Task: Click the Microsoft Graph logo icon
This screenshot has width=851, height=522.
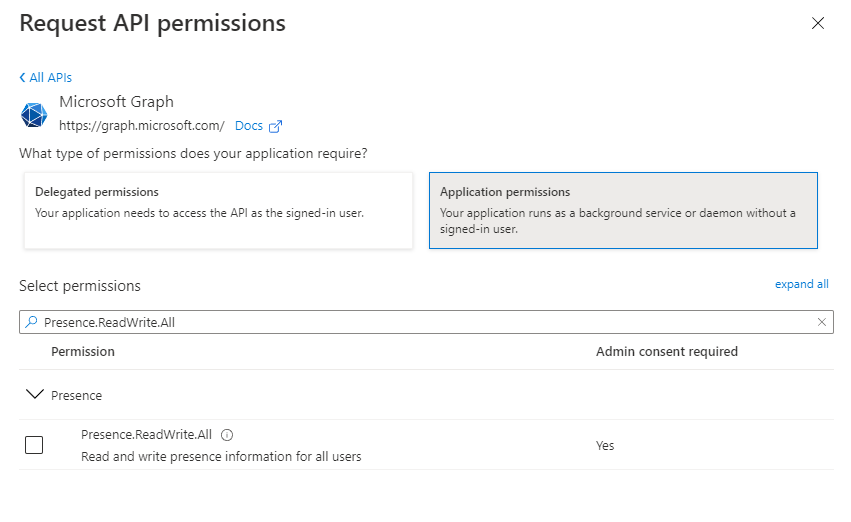Action: tap(34, 115)
